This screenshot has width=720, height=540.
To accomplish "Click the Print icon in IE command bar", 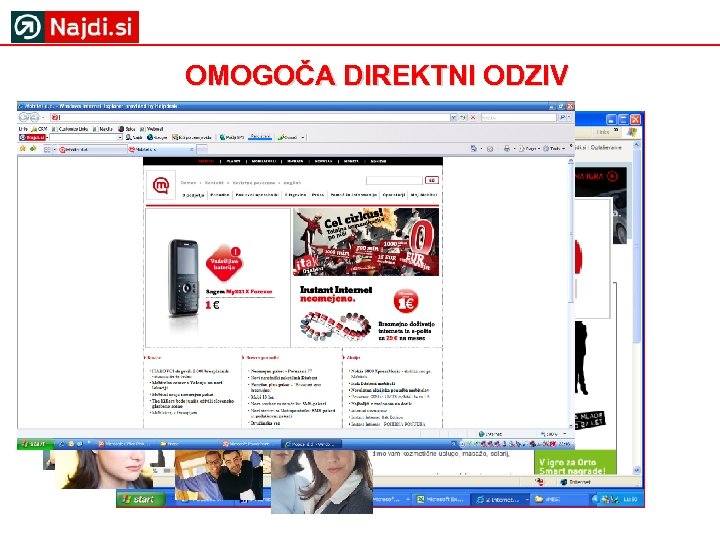I will pos(506,149).
